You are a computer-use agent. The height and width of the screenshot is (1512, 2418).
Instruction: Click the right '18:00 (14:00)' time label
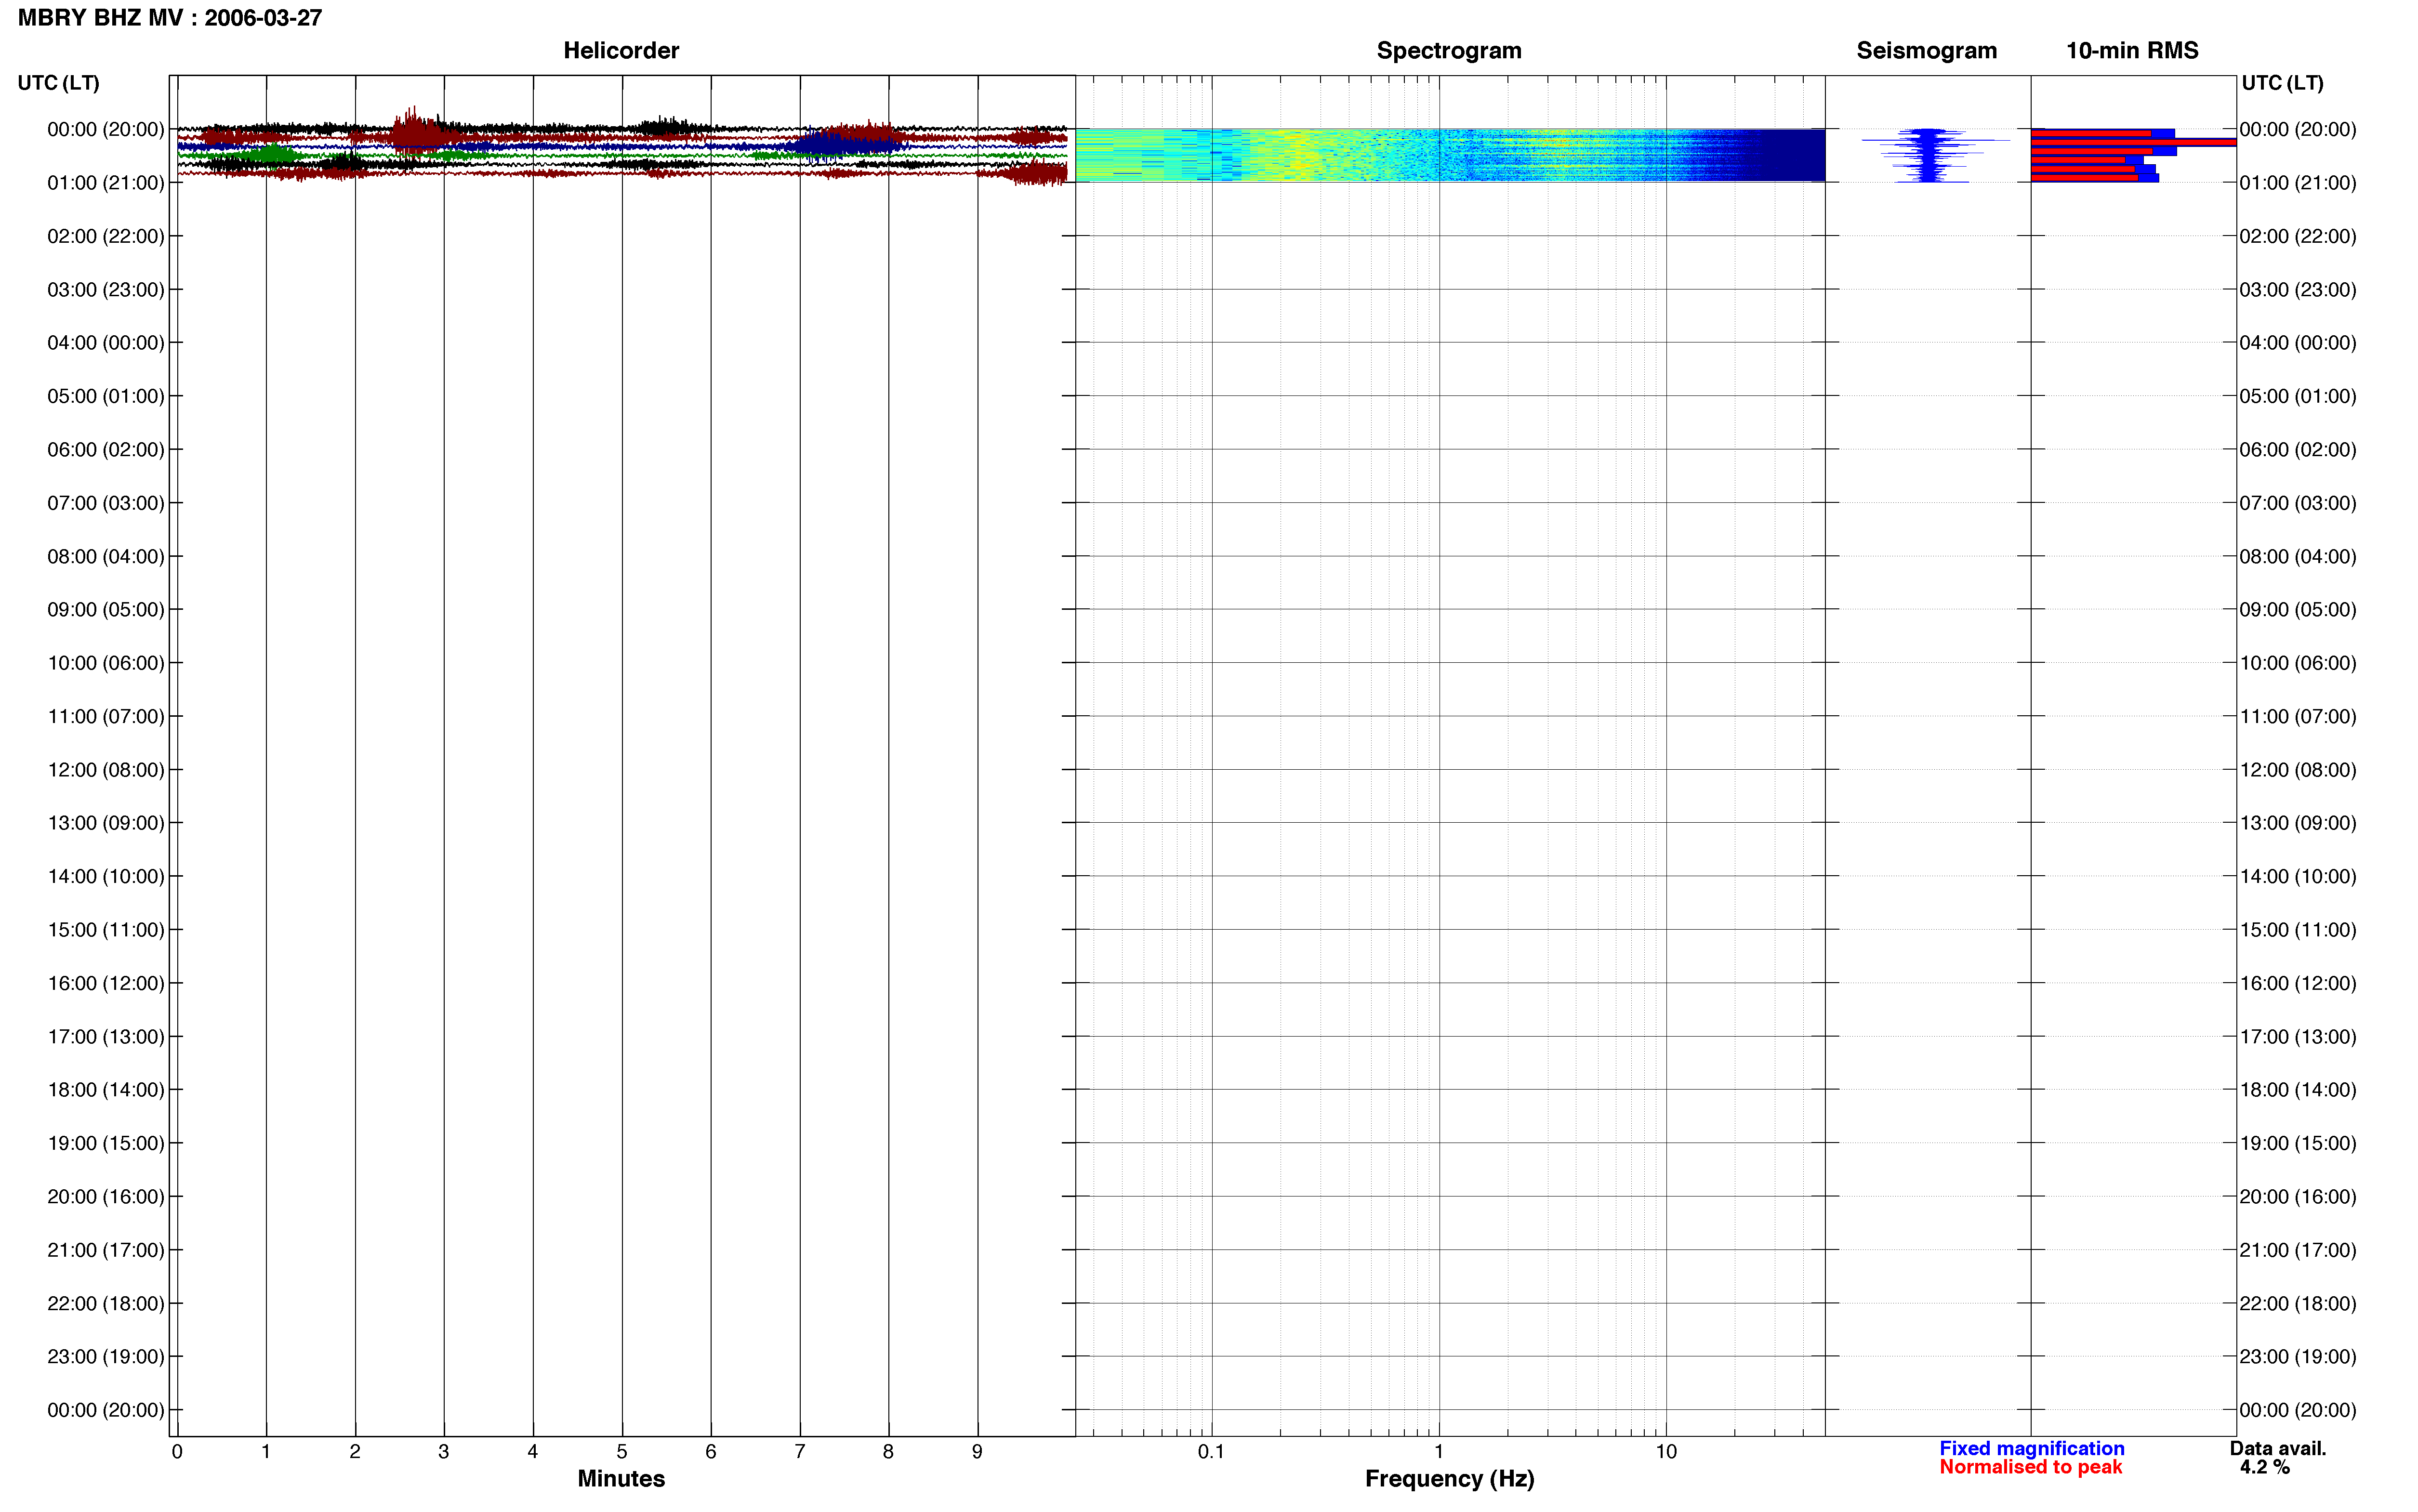(x=2298, y=1090)
